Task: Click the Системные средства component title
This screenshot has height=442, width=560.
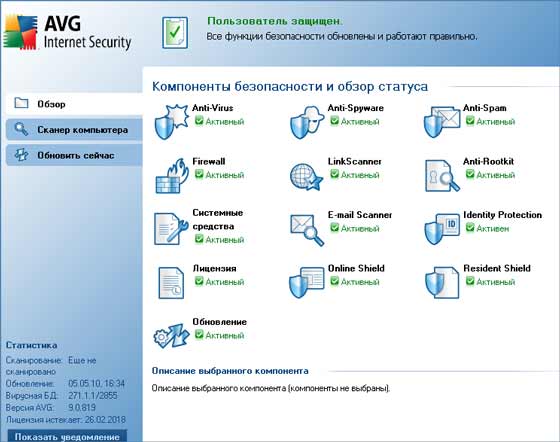Action: (218, 220)
